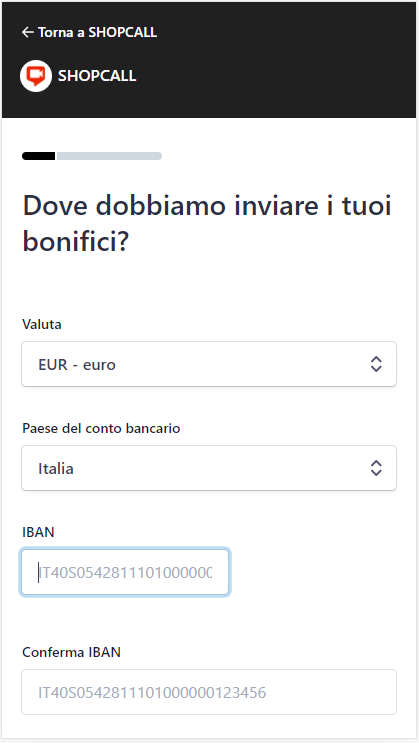The width and height of the screenshot is (419, 743).
Task: Select the 'Italia' country value text
Action: [x=56, y=469]
